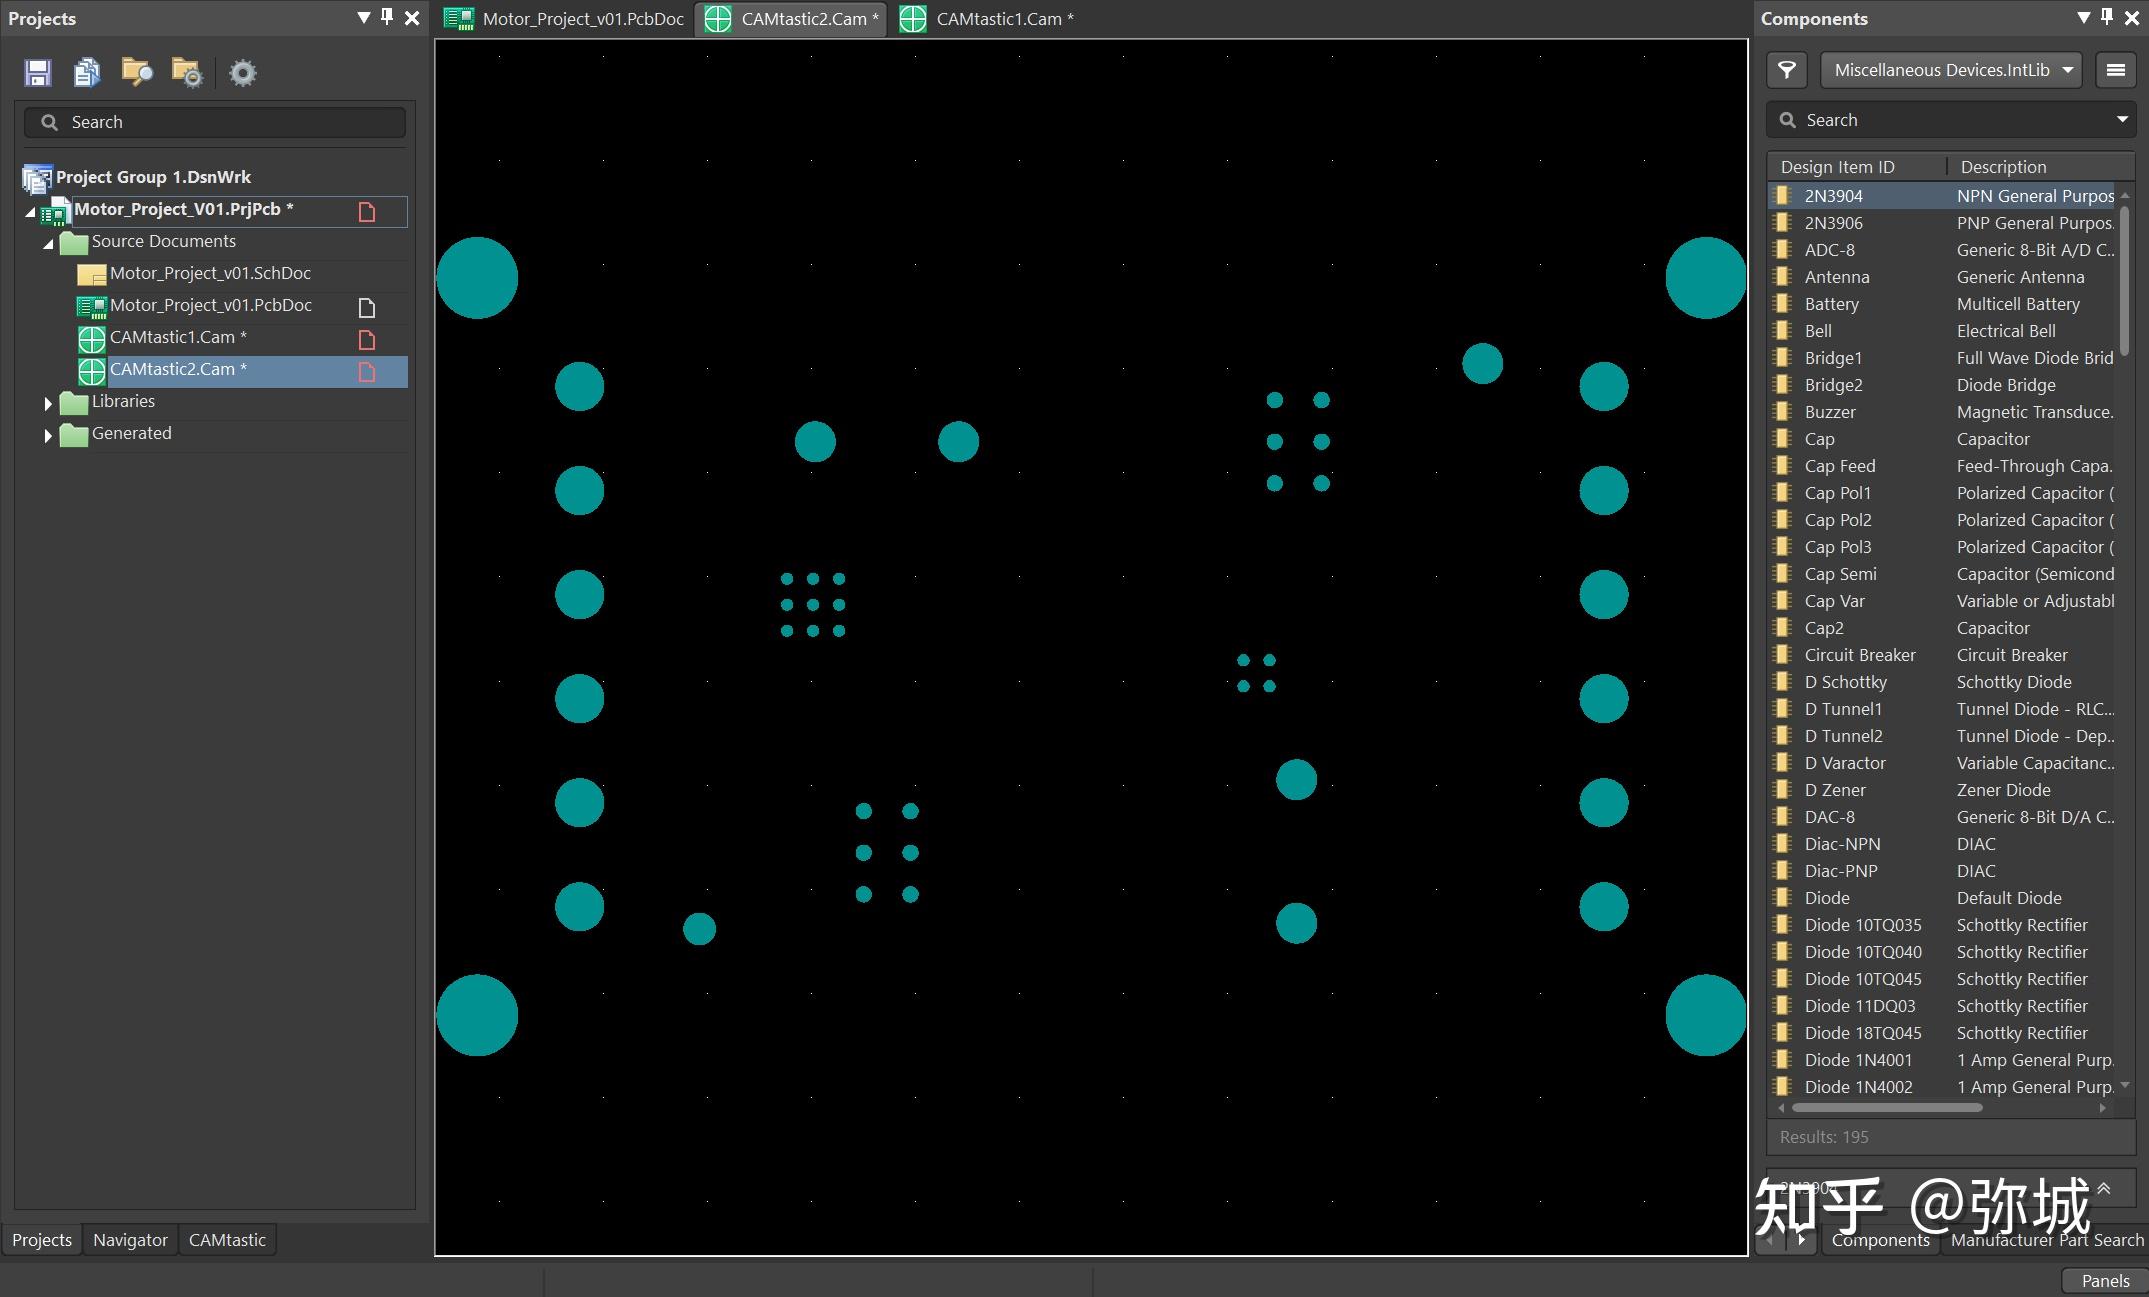2149x1297 pixels.
Task: Open Projects panel settings gear
Action: [242, 72]
